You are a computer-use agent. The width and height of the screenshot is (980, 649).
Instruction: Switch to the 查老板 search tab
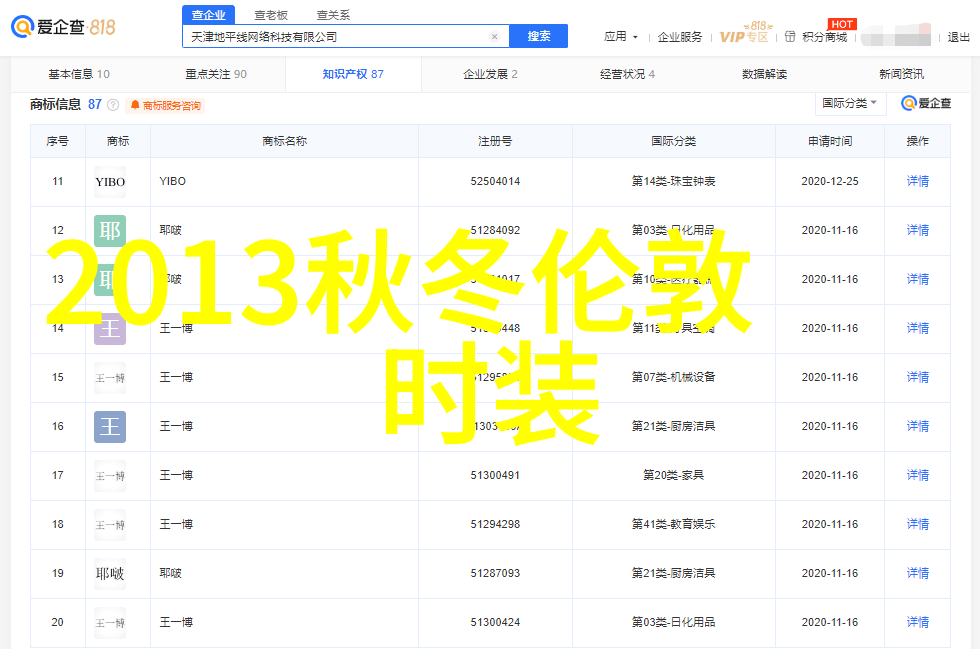pos(271,15)
